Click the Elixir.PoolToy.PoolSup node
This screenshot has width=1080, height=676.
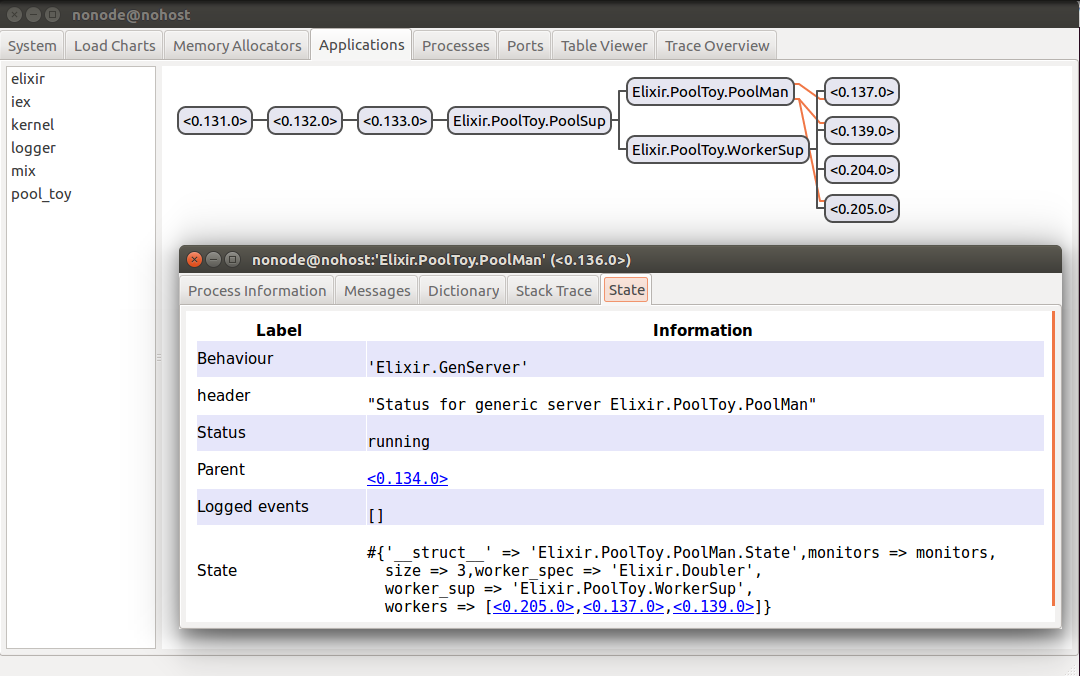pos(529,121)
